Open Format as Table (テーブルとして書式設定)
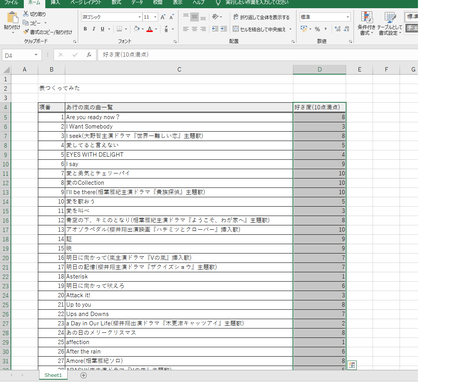Image resolution: width=450 pixels, height=382 pixels. tap(389, 23)
